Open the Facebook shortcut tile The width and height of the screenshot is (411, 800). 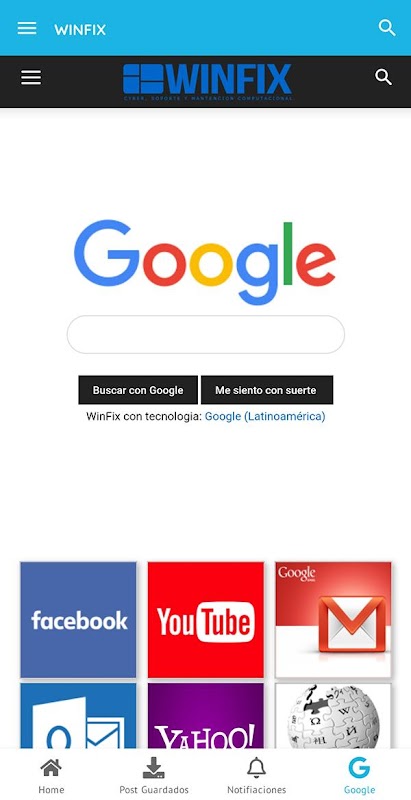click(x=79, y=620)
